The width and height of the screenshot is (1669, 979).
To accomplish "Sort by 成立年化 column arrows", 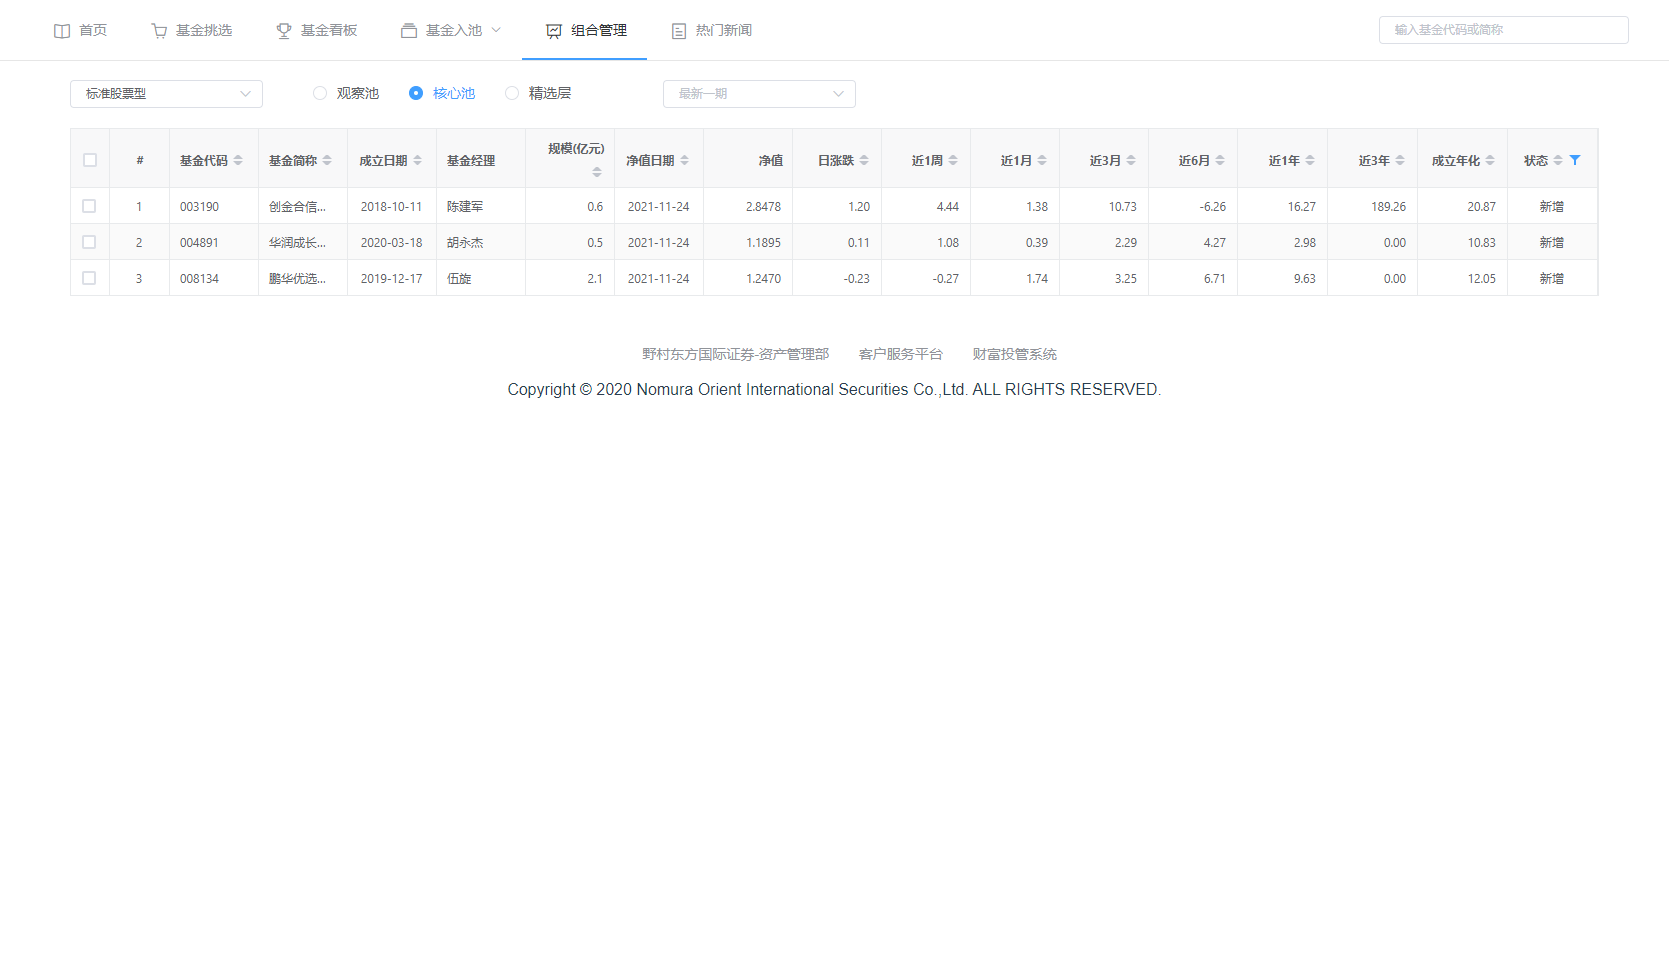I will [1490, 160].
